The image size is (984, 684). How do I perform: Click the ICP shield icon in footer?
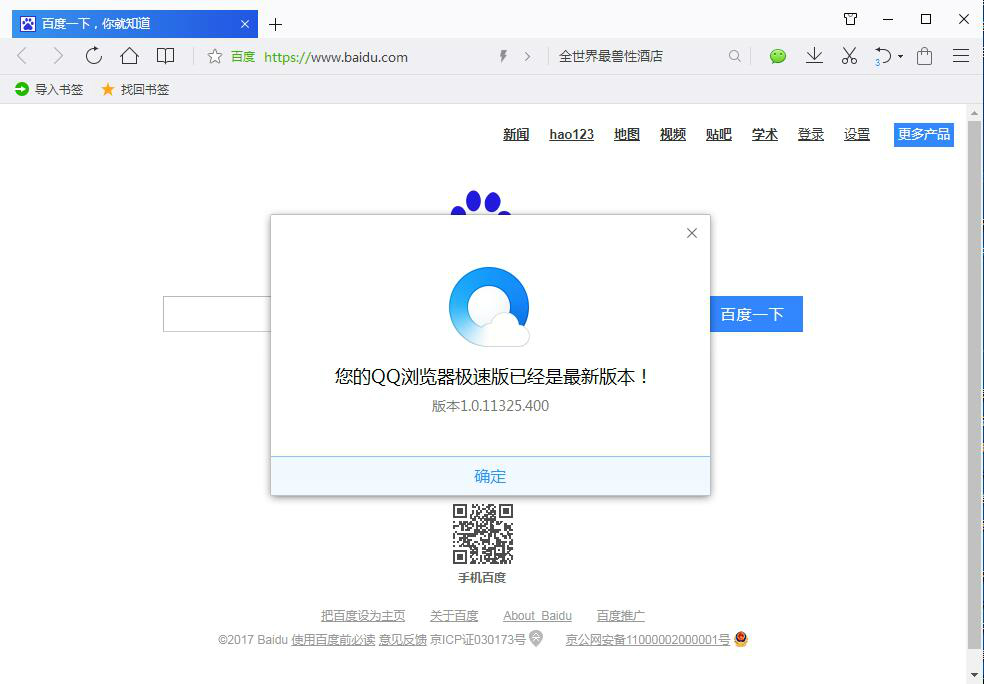click(536, 638)
